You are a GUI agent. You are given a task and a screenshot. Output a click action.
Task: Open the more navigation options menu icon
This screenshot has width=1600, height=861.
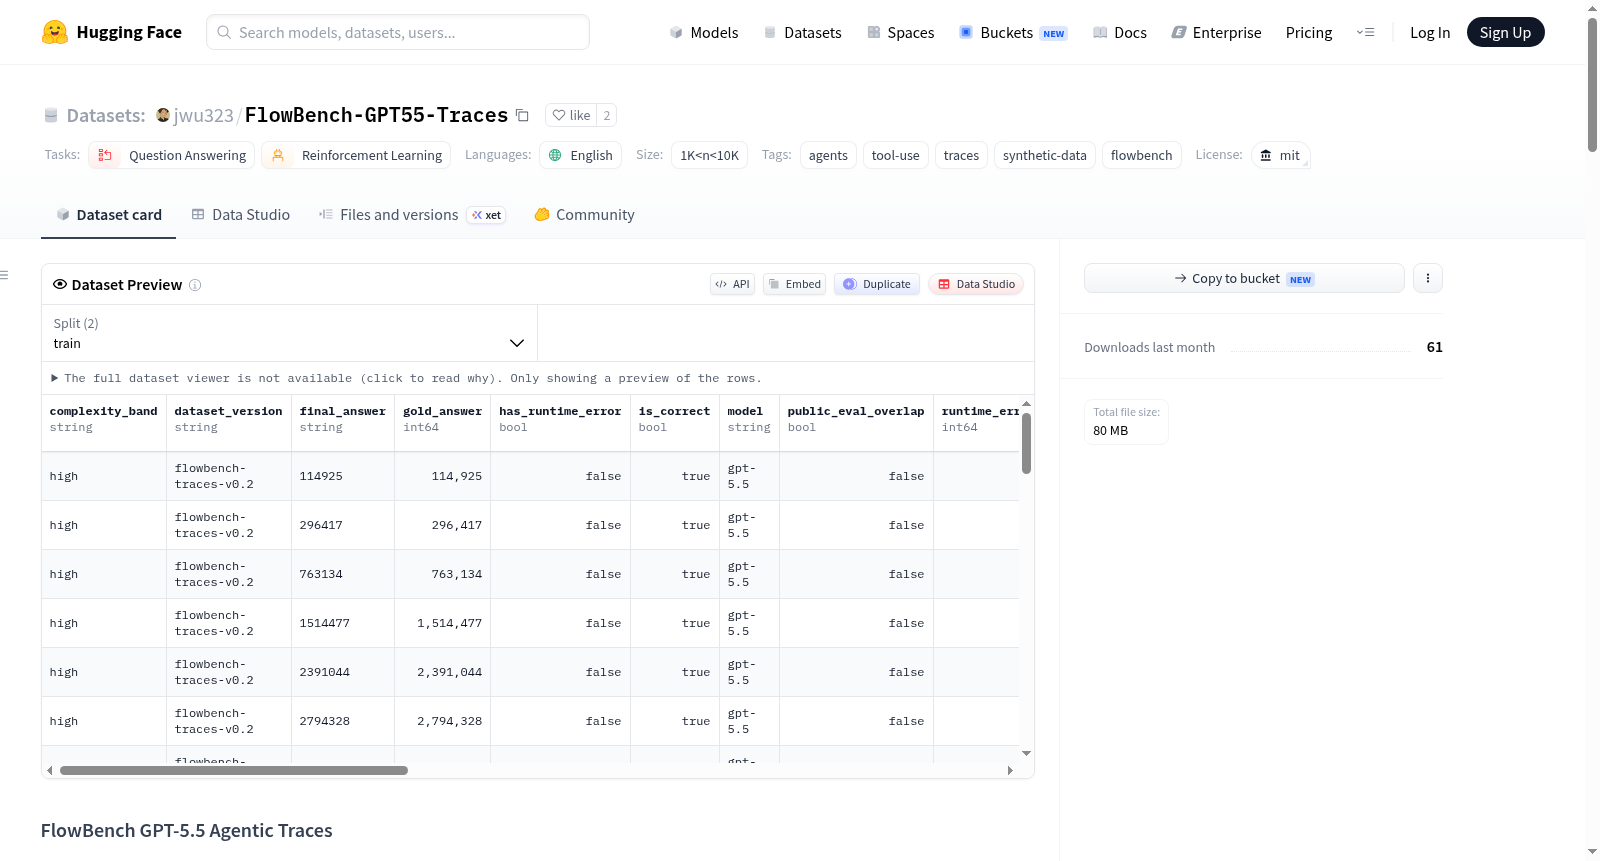click(1365, 32)
